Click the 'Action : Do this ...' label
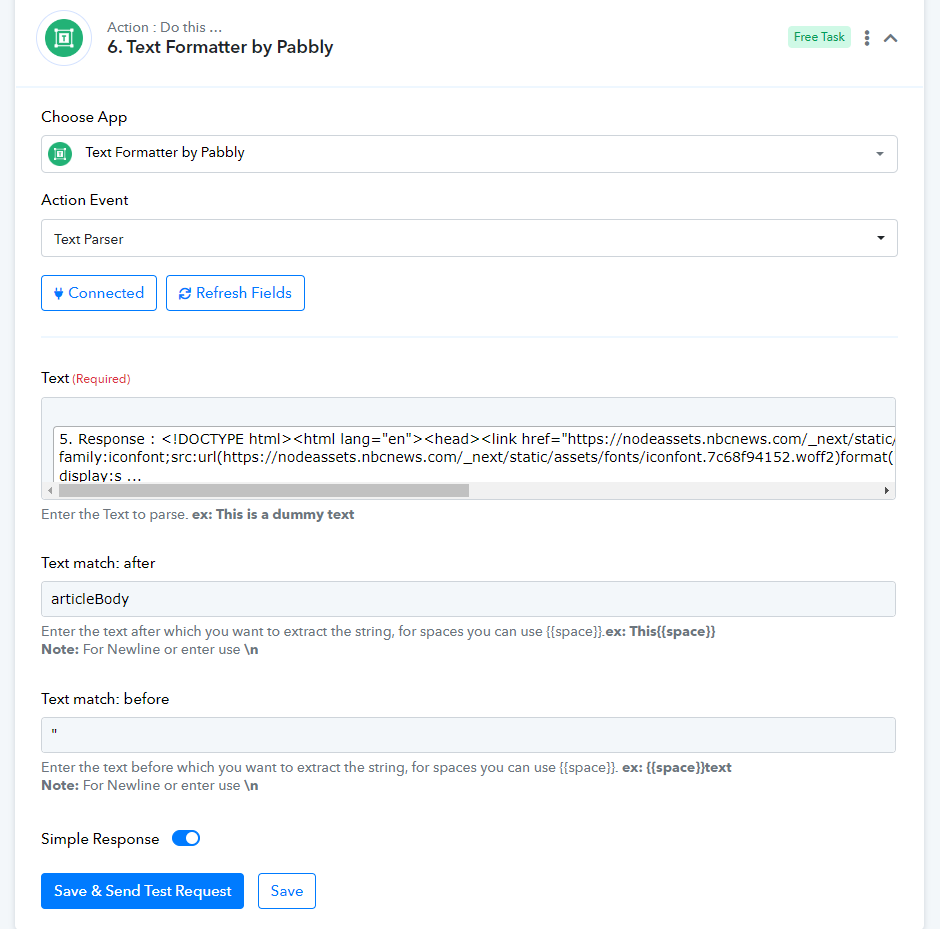Screen dimensions: 940x929 (164, 27)
